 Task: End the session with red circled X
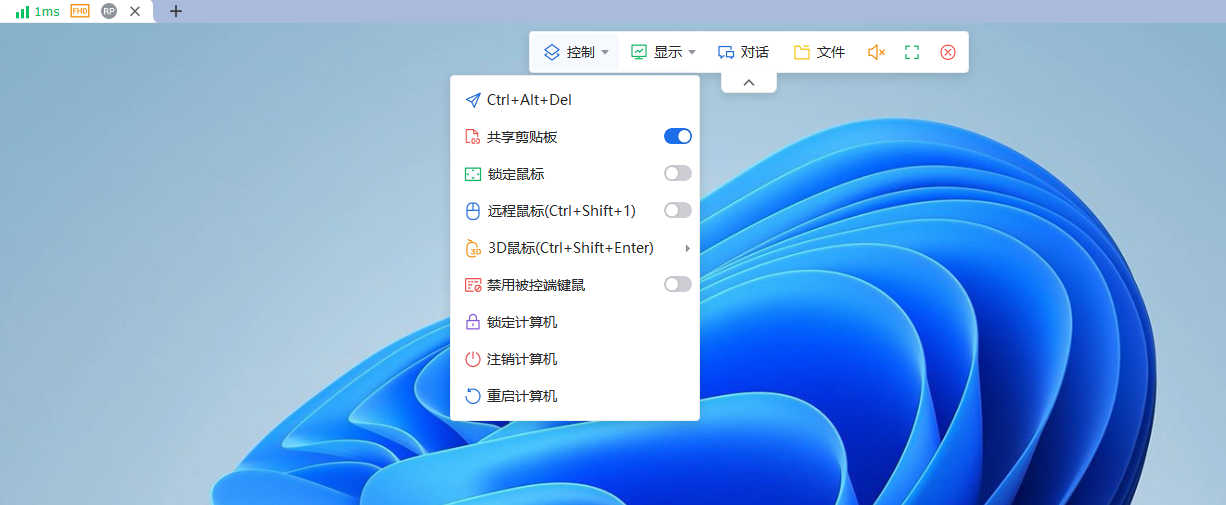point(948,52)
